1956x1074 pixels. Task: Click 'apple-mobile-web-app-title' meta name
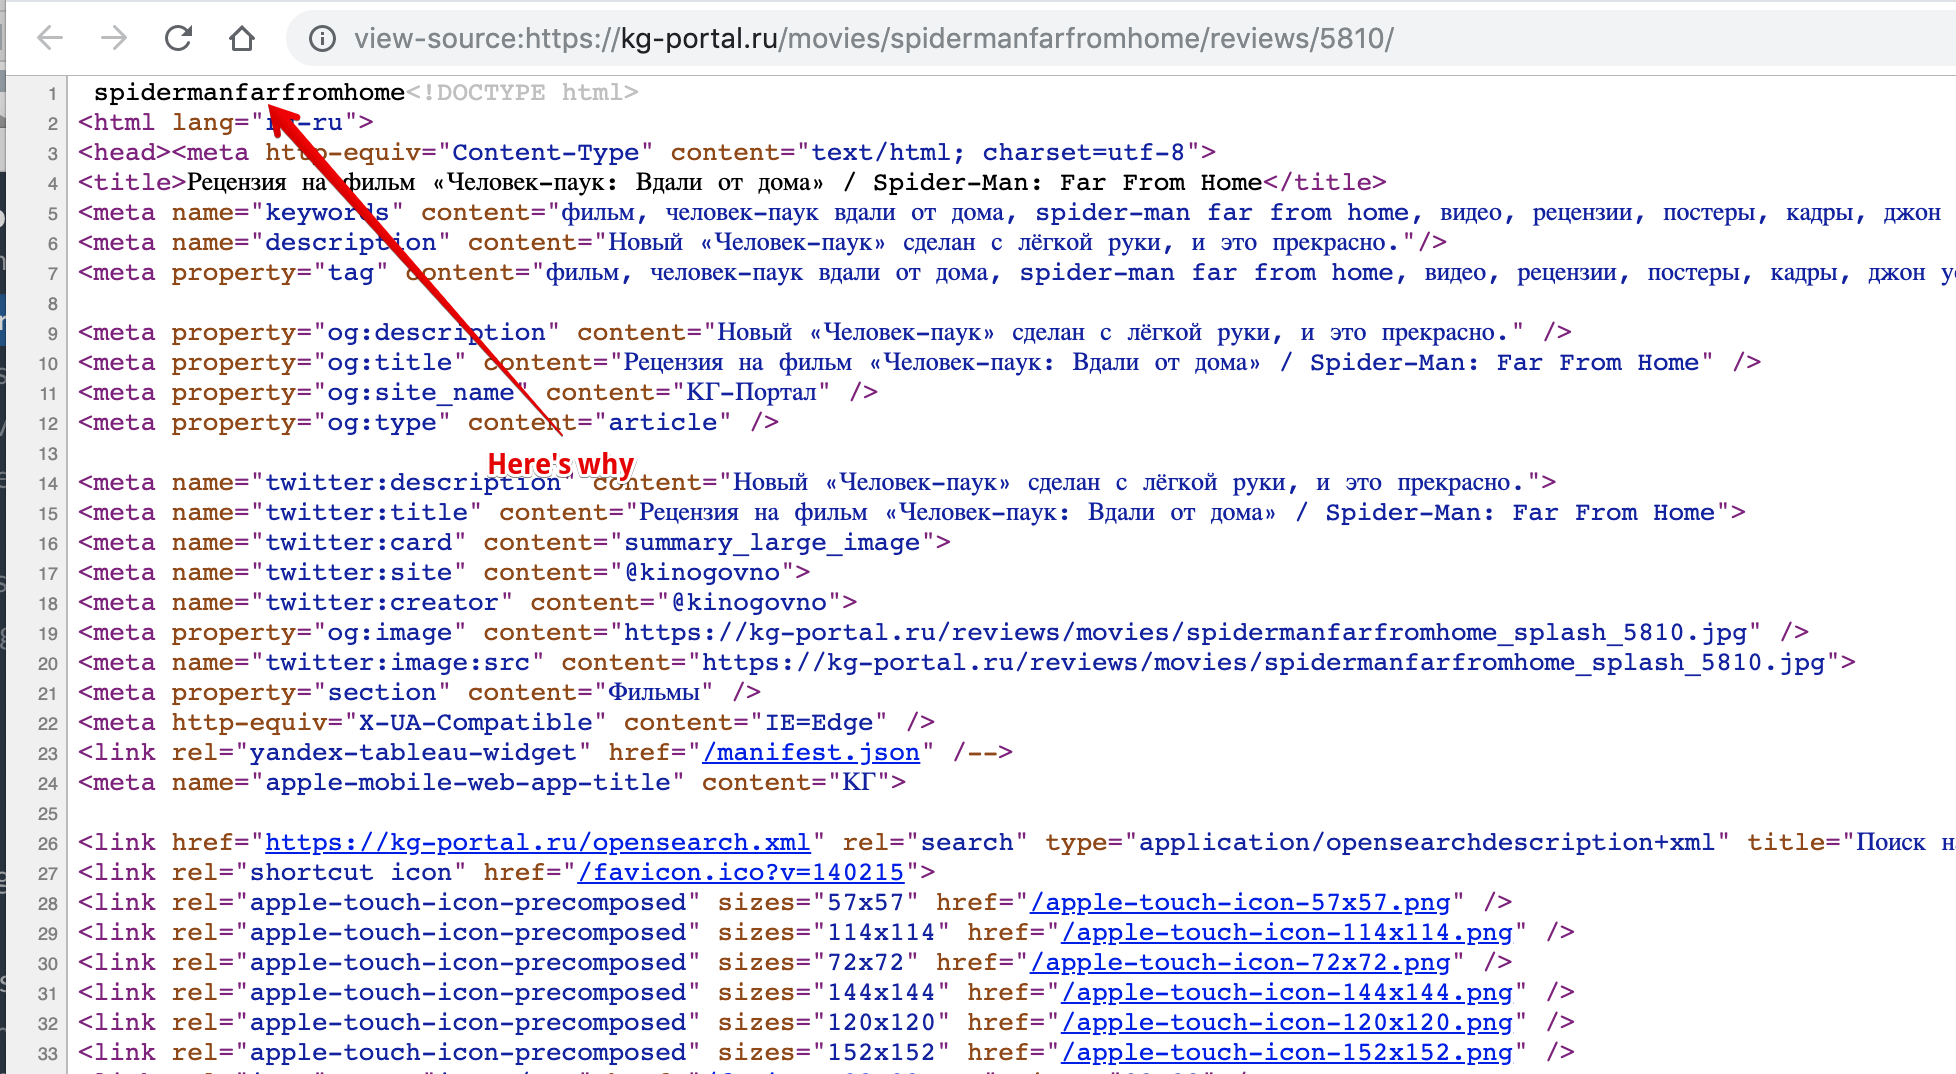click(468, 782)
